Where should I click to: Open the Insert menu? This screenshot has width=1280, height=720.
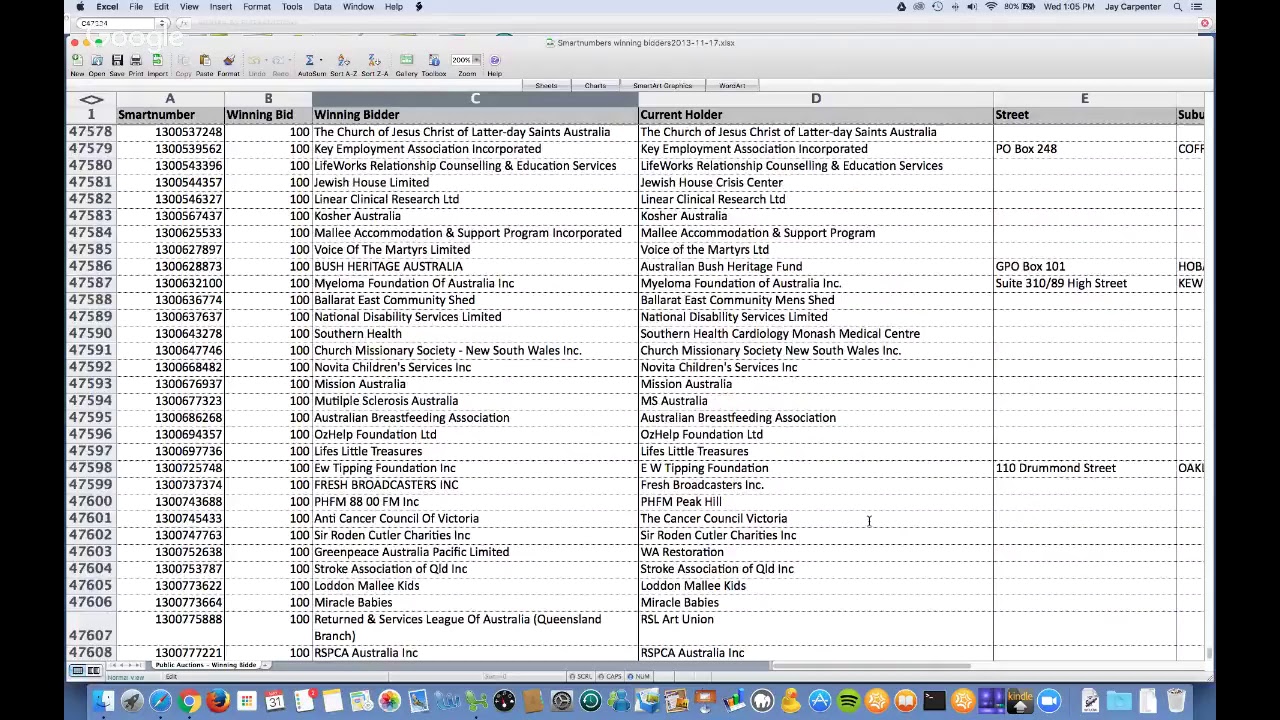click(220, 7)
